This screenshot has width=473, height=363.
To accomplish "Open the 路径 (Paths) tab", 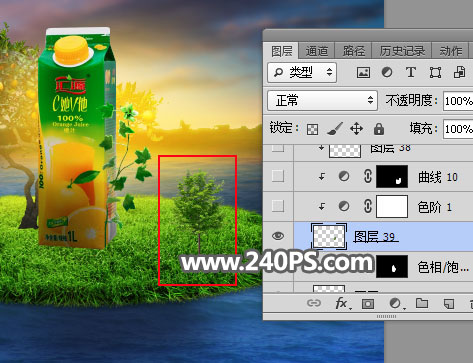I will (353, 51).
